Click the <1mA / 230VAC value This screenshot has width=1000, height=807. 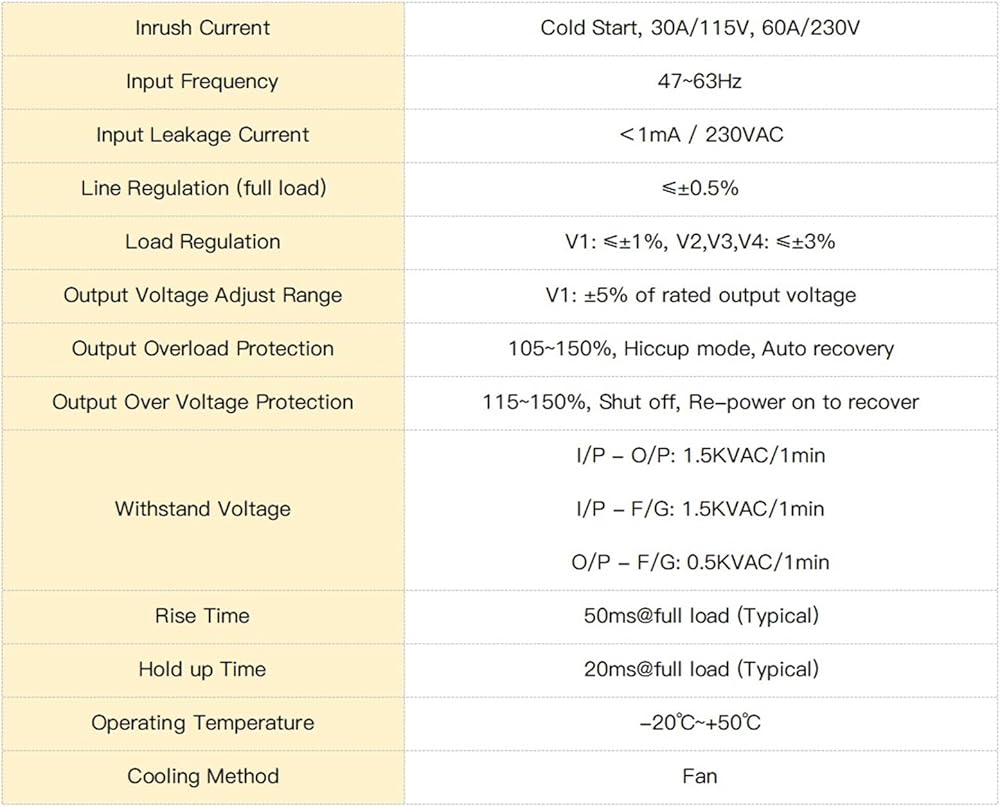[x=701, y=135]
